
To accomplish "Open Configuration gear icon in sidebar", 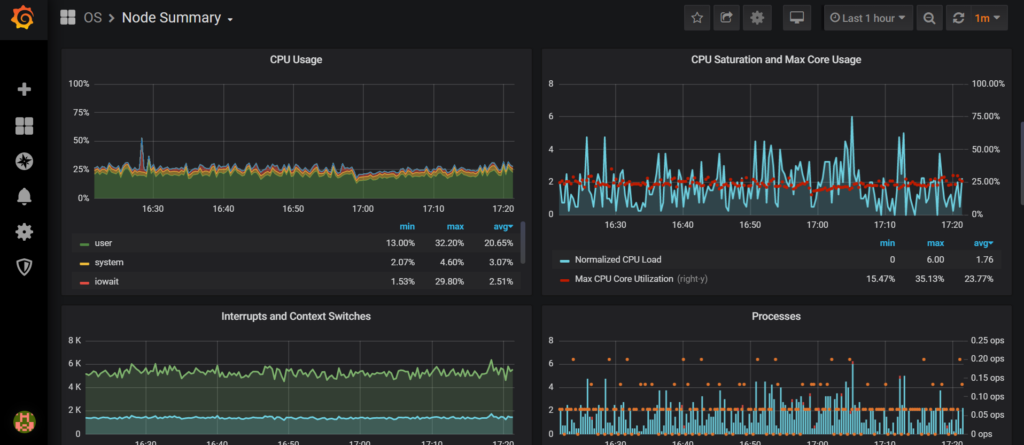I will pos(25,232).
